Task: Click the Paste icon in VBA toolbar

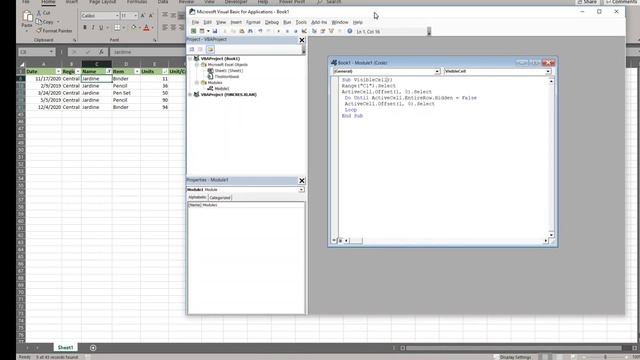Action: coord(242,31)
